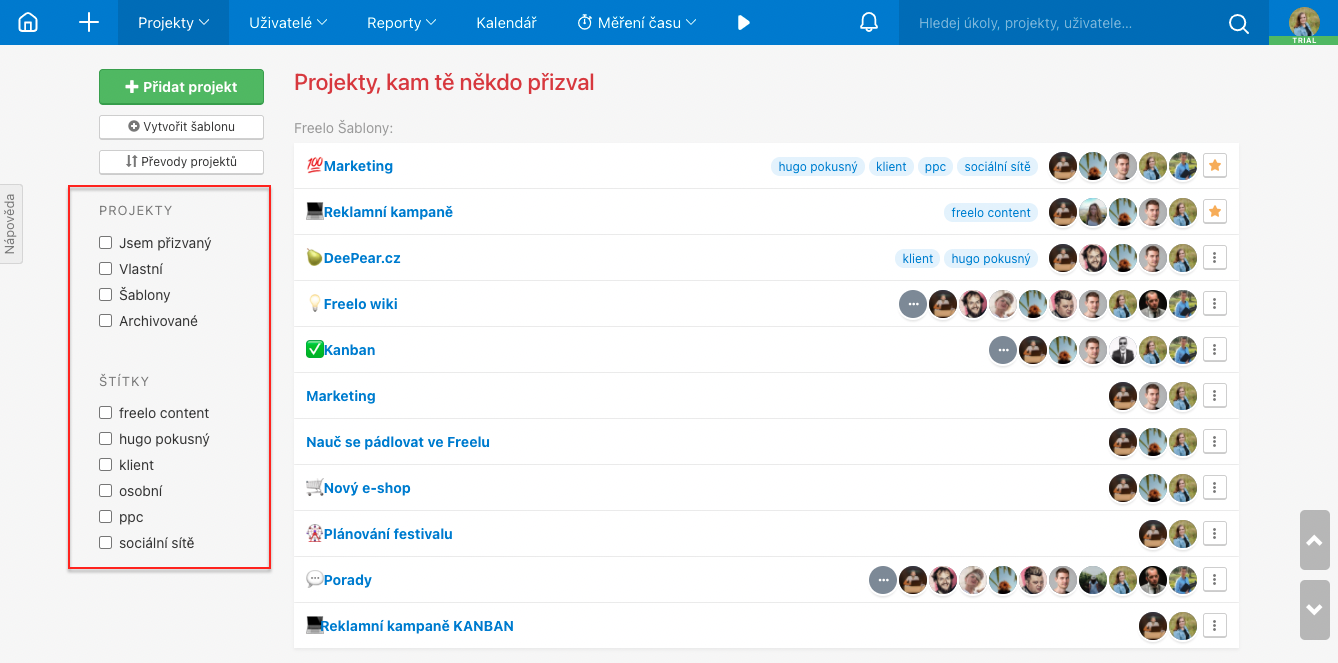The width and height of the screenshot is (1338, 663).
Task: Check the Vlastní projects filter
Action: point(105,269)
